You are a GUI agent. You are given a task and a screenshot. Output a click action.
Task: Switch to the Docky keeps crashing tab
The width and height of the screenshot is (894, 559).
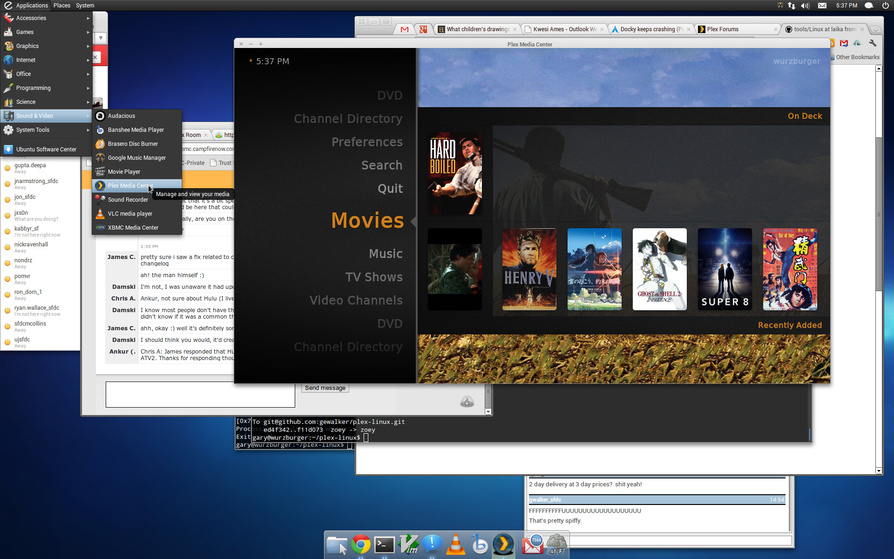pos(651,29)
